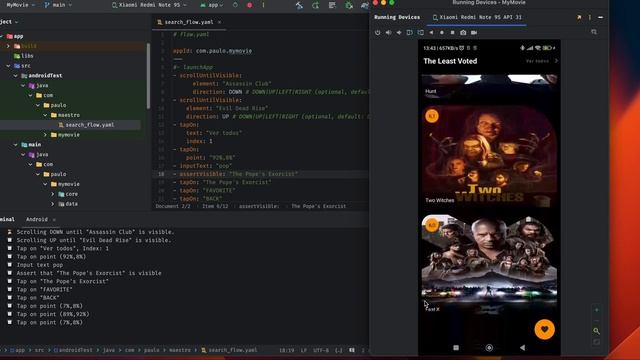
Task: Start screen recording with video camera icon
Action: pyautogui.click(x=474, y=32)
